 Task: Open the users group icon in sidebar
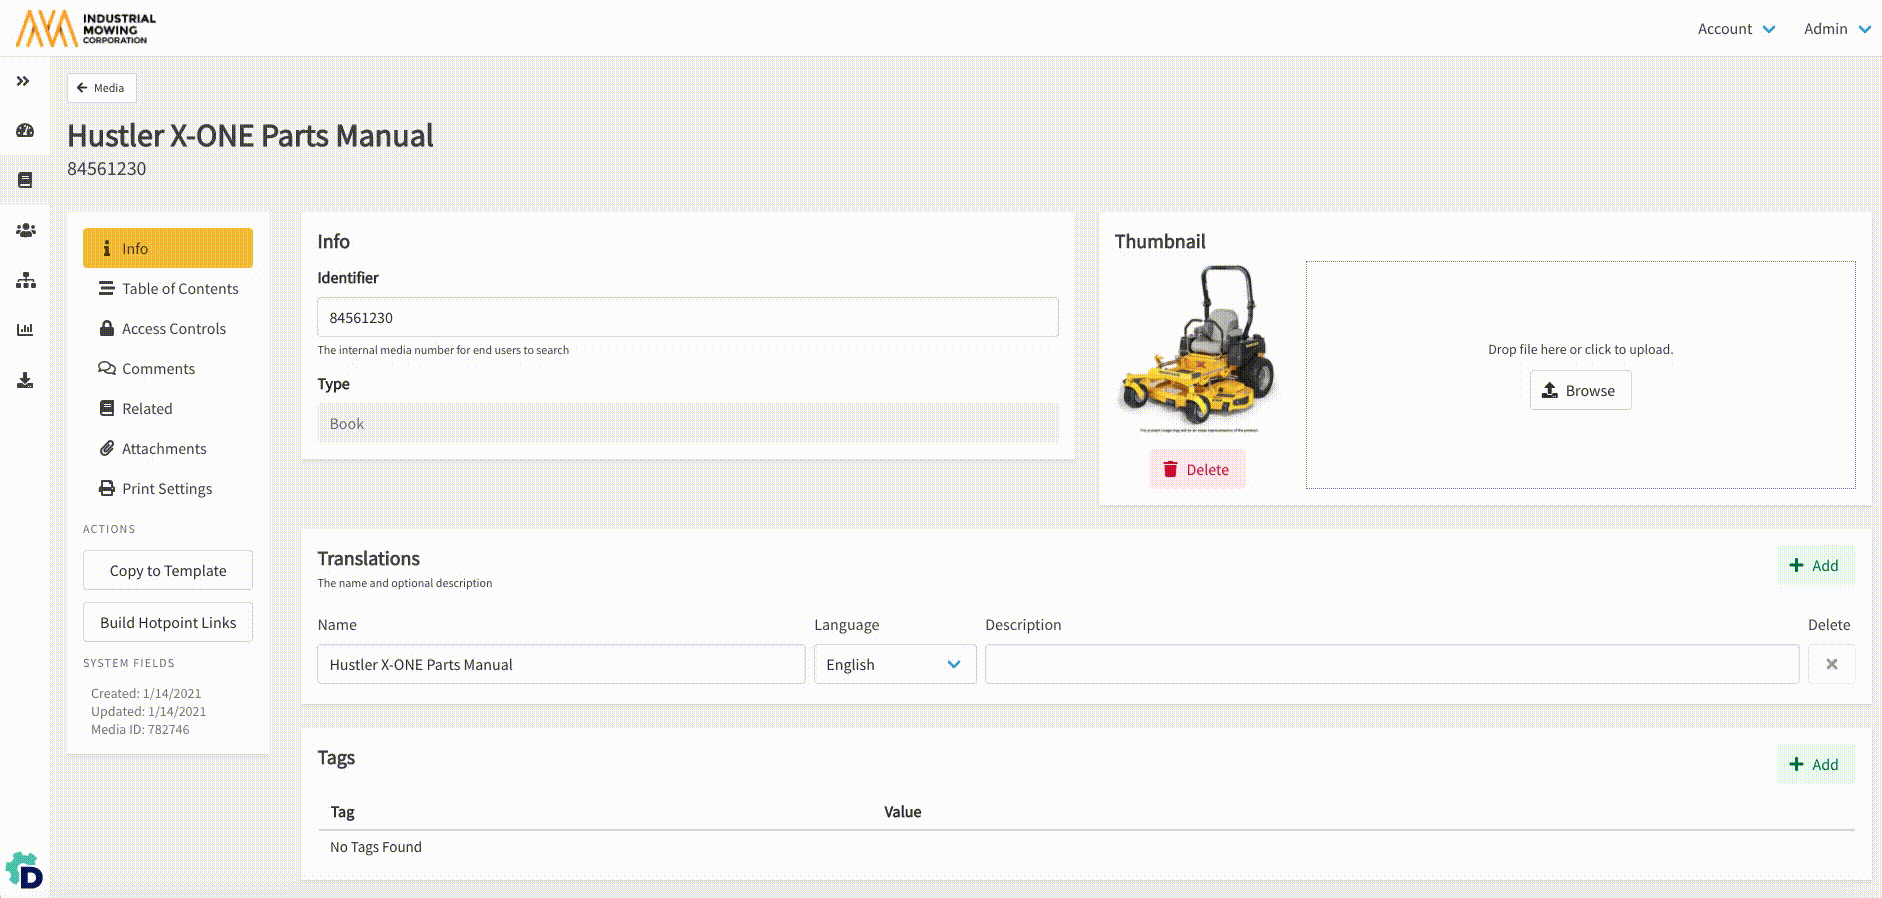25,230
